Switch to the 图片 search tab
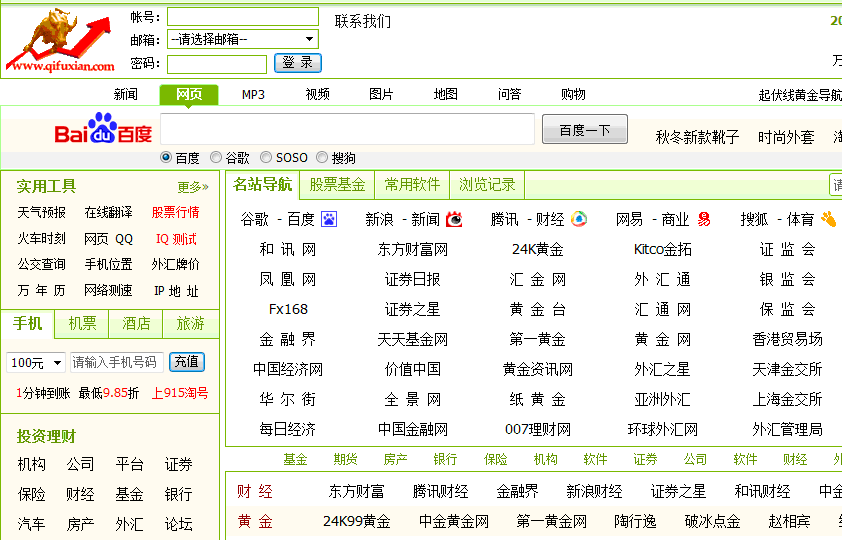This screenshot has height=540, width=842. pos(381,94)
